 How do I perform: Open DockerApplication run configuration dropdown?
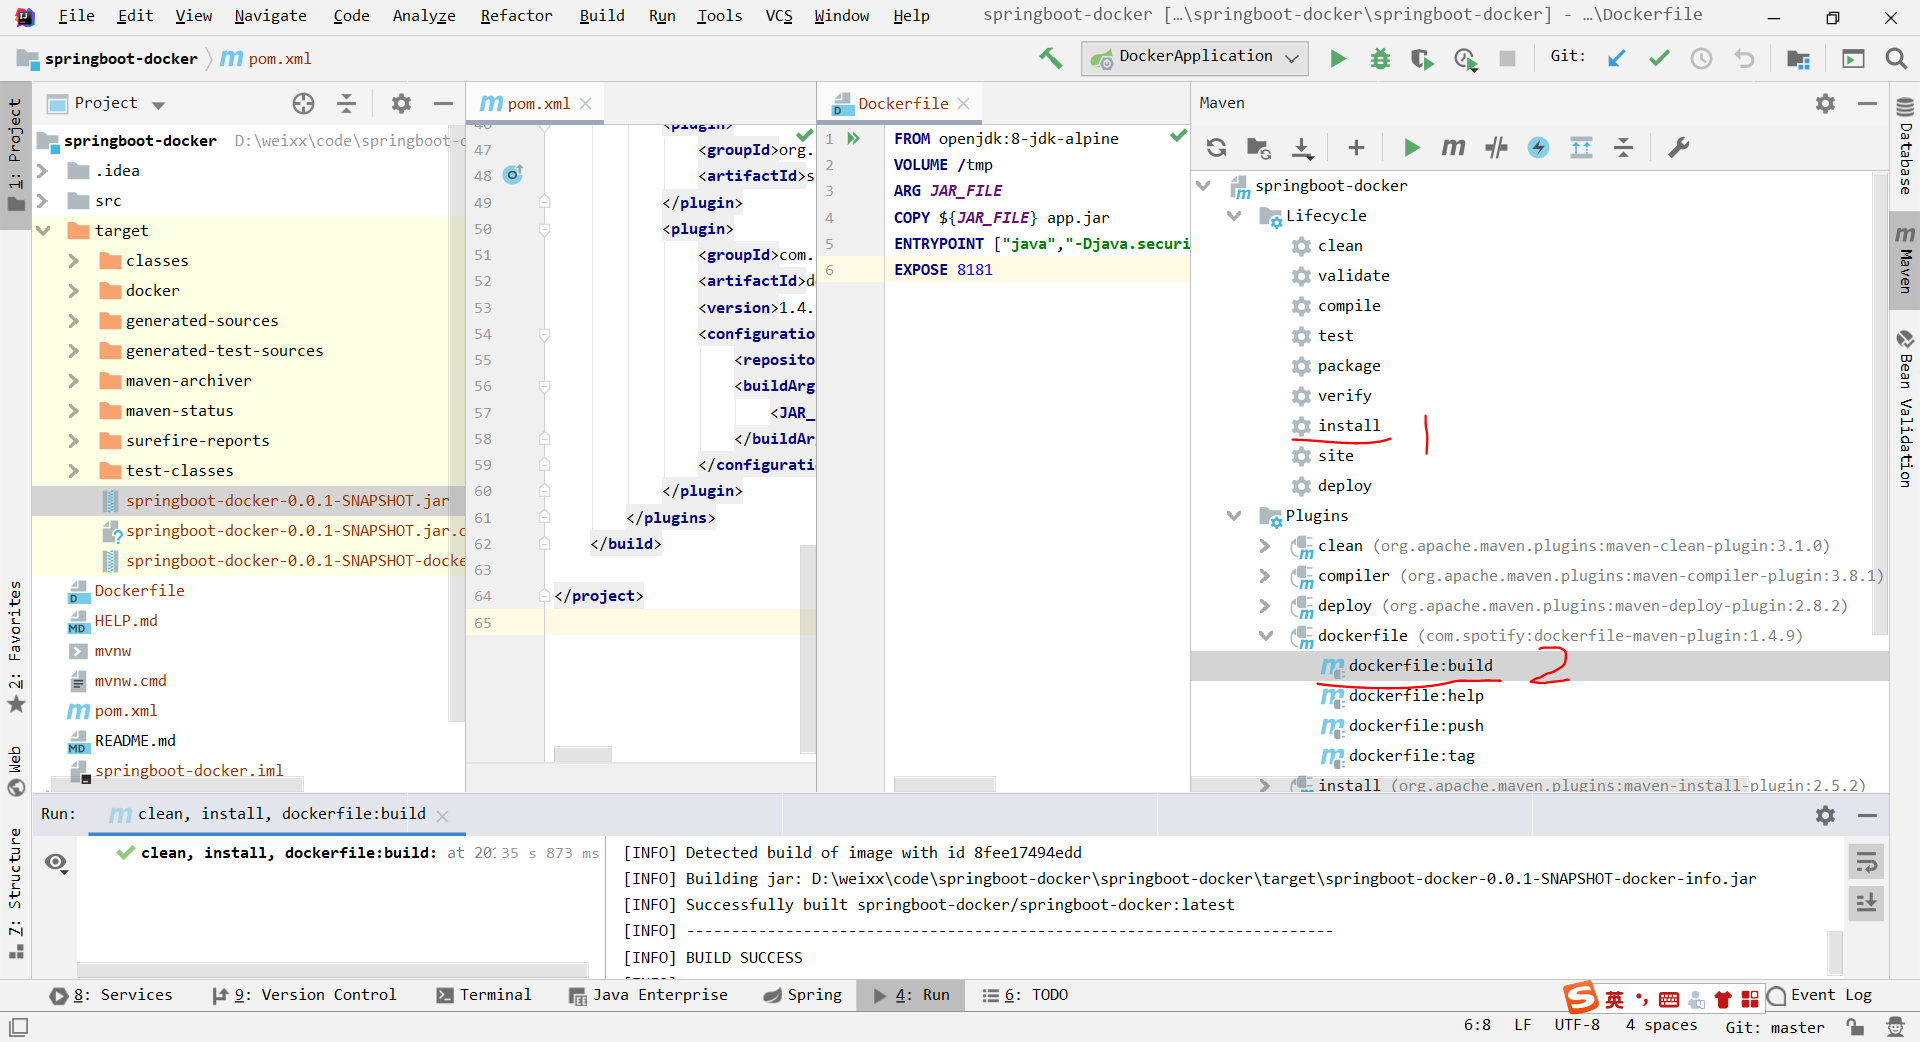(1195, 58)
